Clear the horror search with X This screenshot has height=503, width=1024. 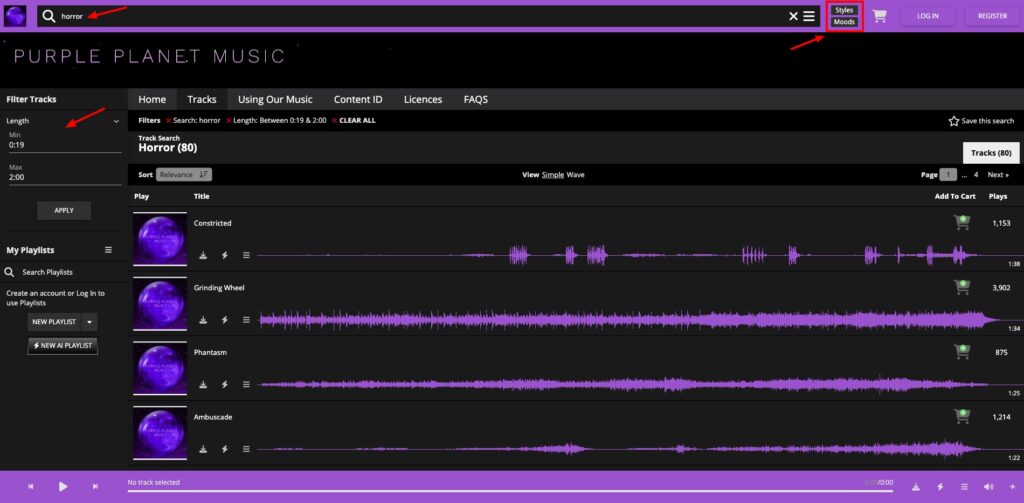(793, 16)
